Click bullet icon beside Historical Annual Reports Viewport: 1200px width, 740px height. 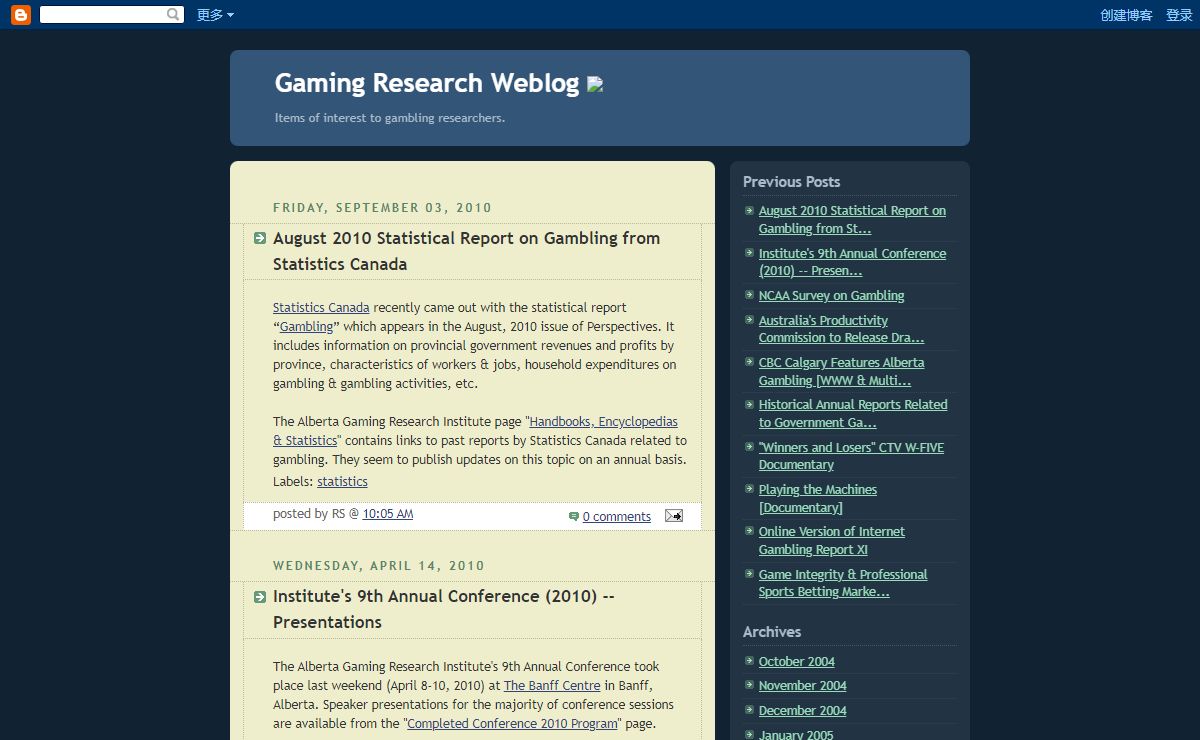point(749,404)
